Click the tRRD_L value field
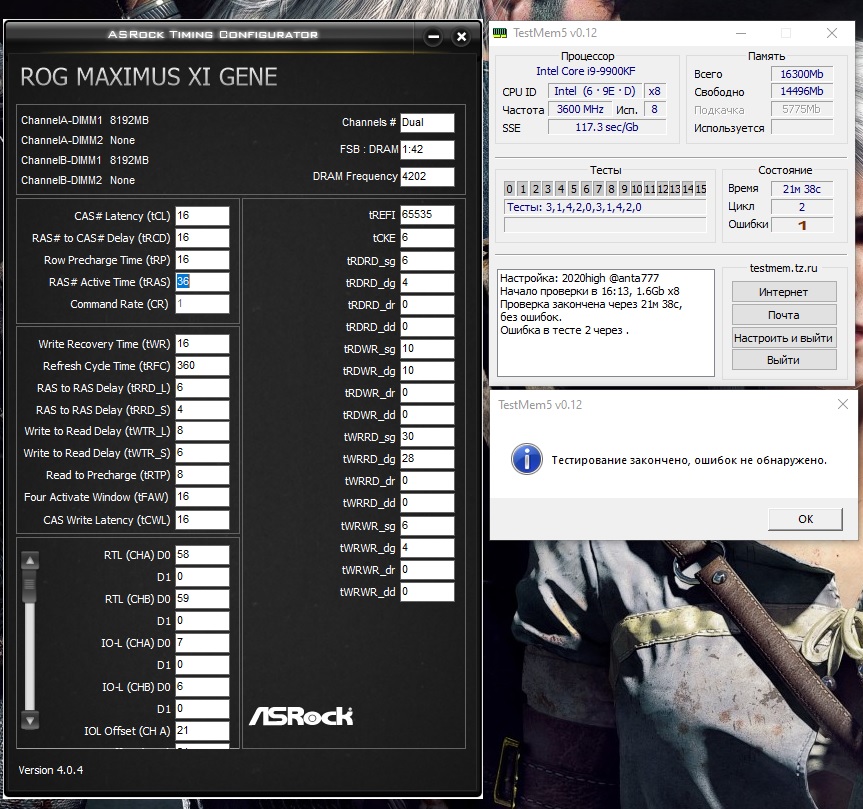The height and width of the screenshot is (809, 863). (202, 388)
